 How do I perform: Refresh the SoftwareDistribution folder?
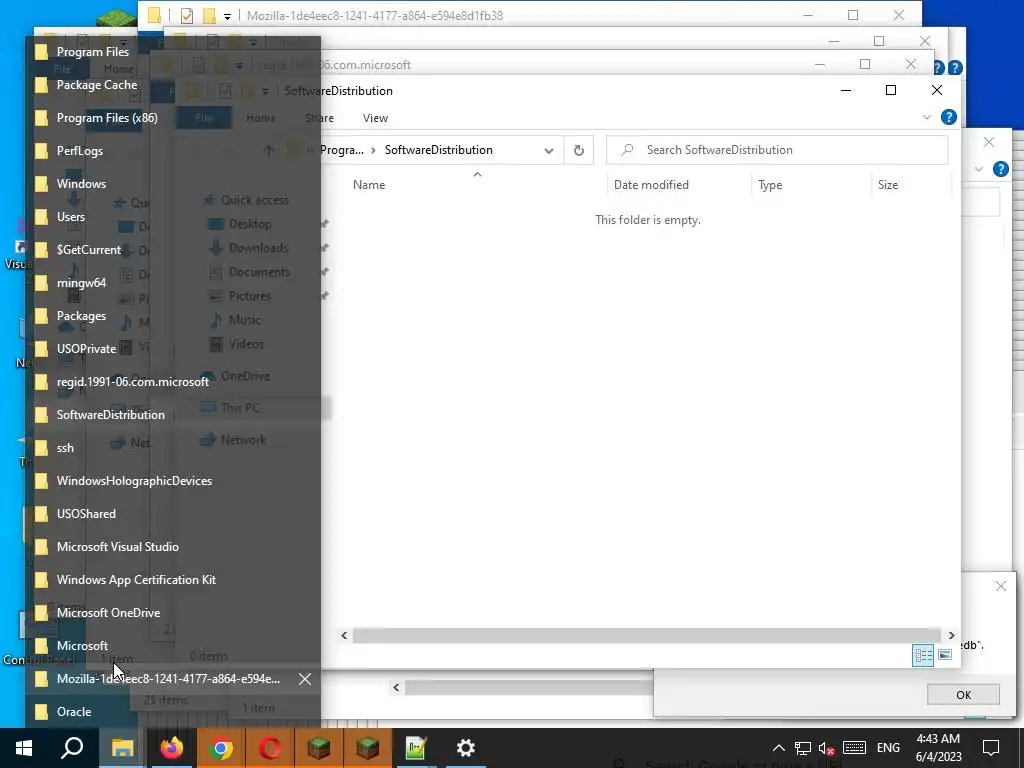[x=579, y=150]
